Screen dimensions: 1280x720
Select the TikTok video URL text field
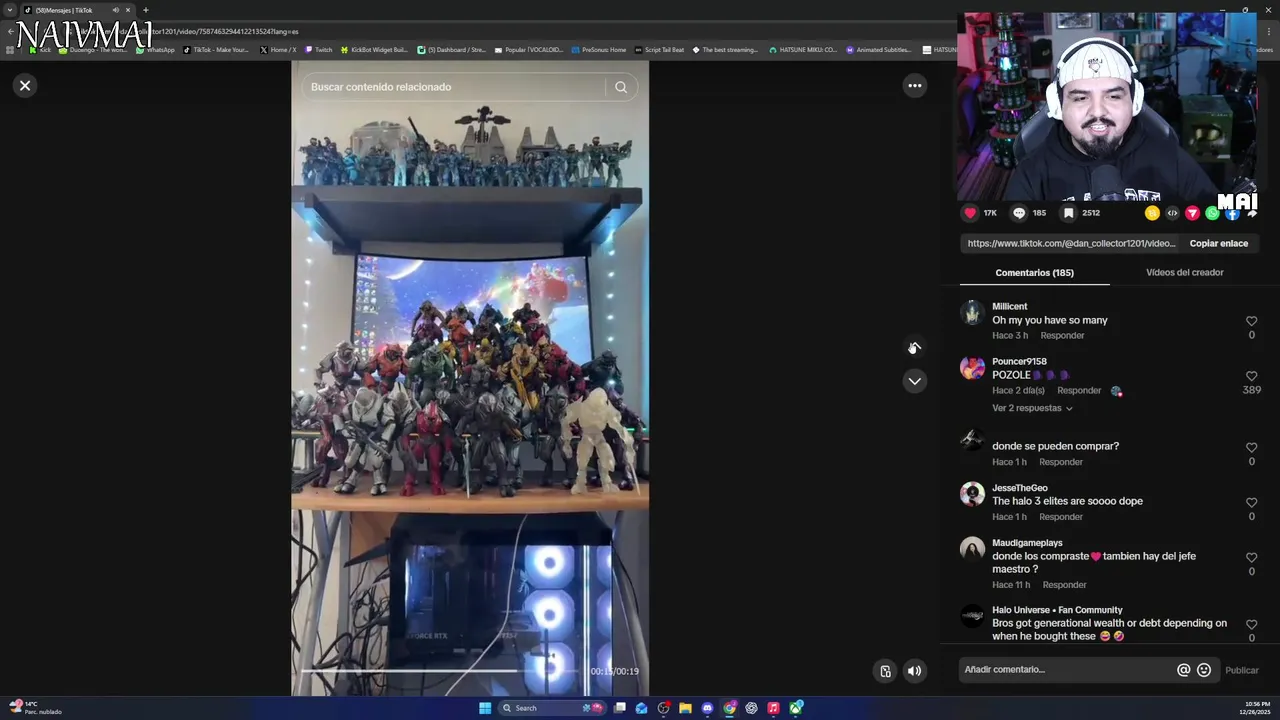point(1071,243)
